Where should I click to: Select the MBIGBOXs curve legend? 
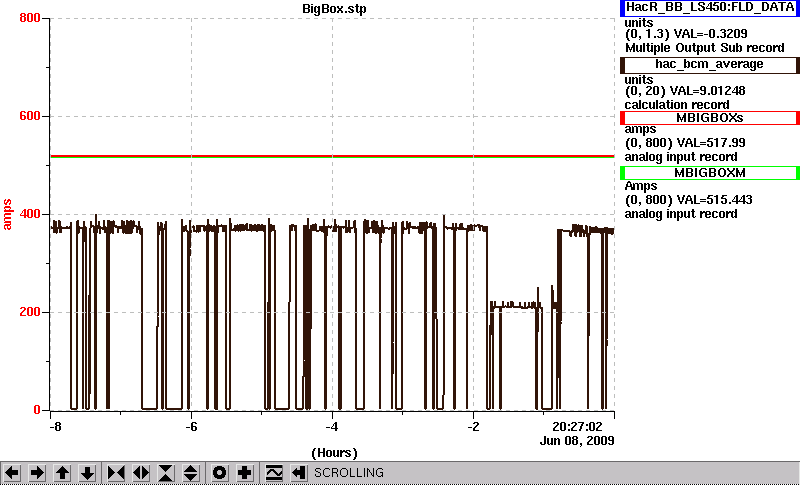pyautogui.click(x=710, y=118)
